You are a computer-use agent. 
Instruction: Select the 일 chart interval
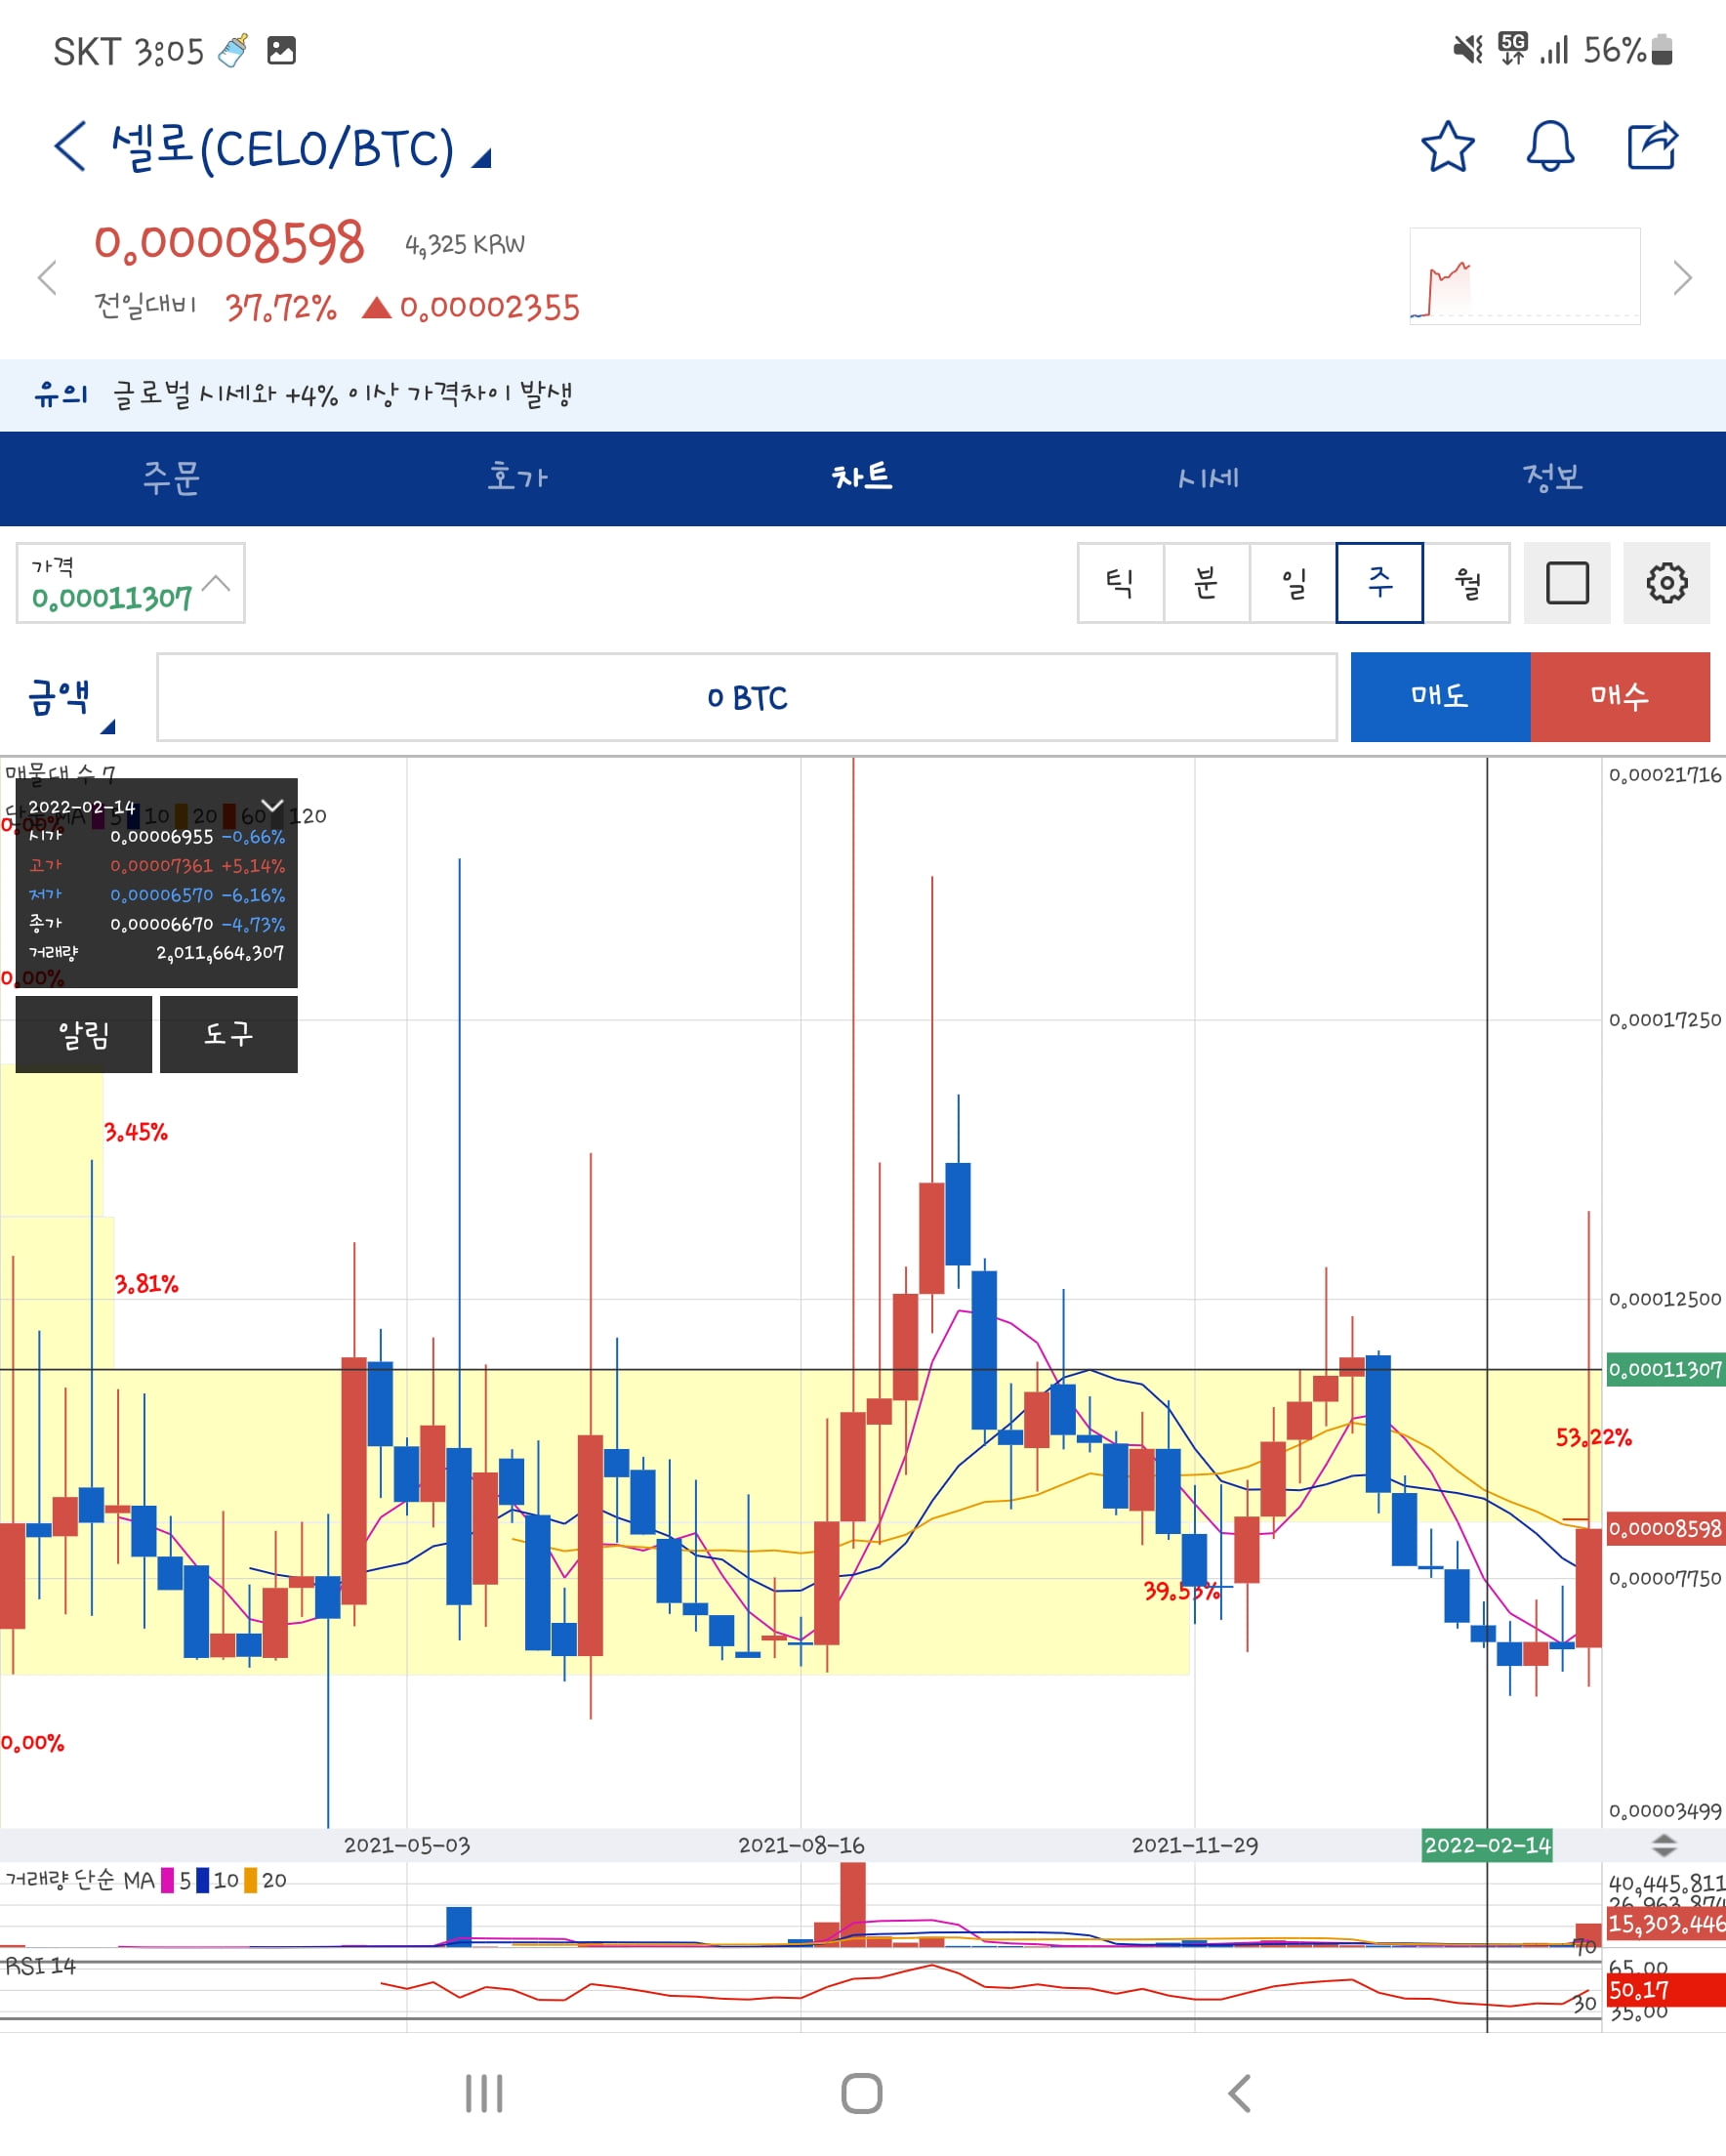(1293, 583)
